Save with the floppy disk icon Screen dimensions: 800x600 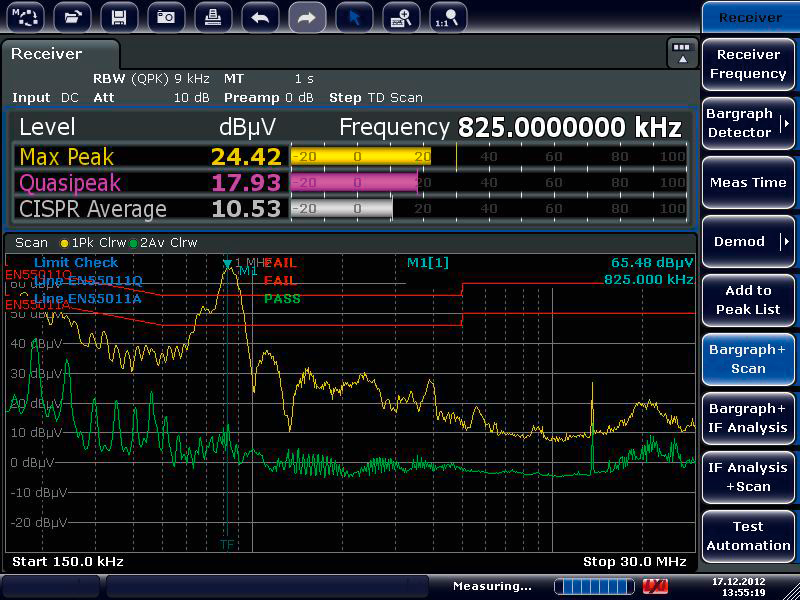point(119,17)
